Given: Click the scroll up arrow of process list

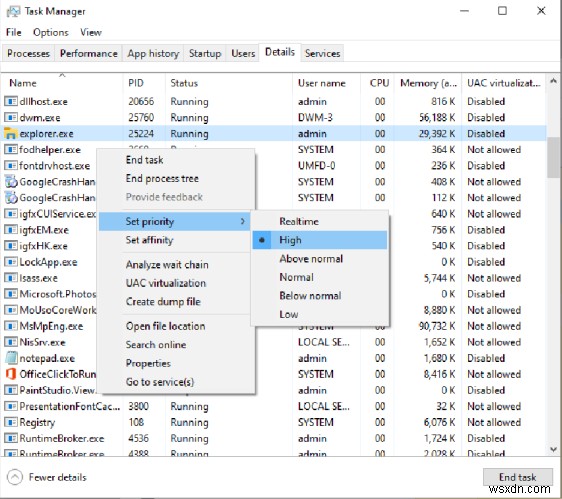Looking at the screenshot, I should (x=553, y=82).
